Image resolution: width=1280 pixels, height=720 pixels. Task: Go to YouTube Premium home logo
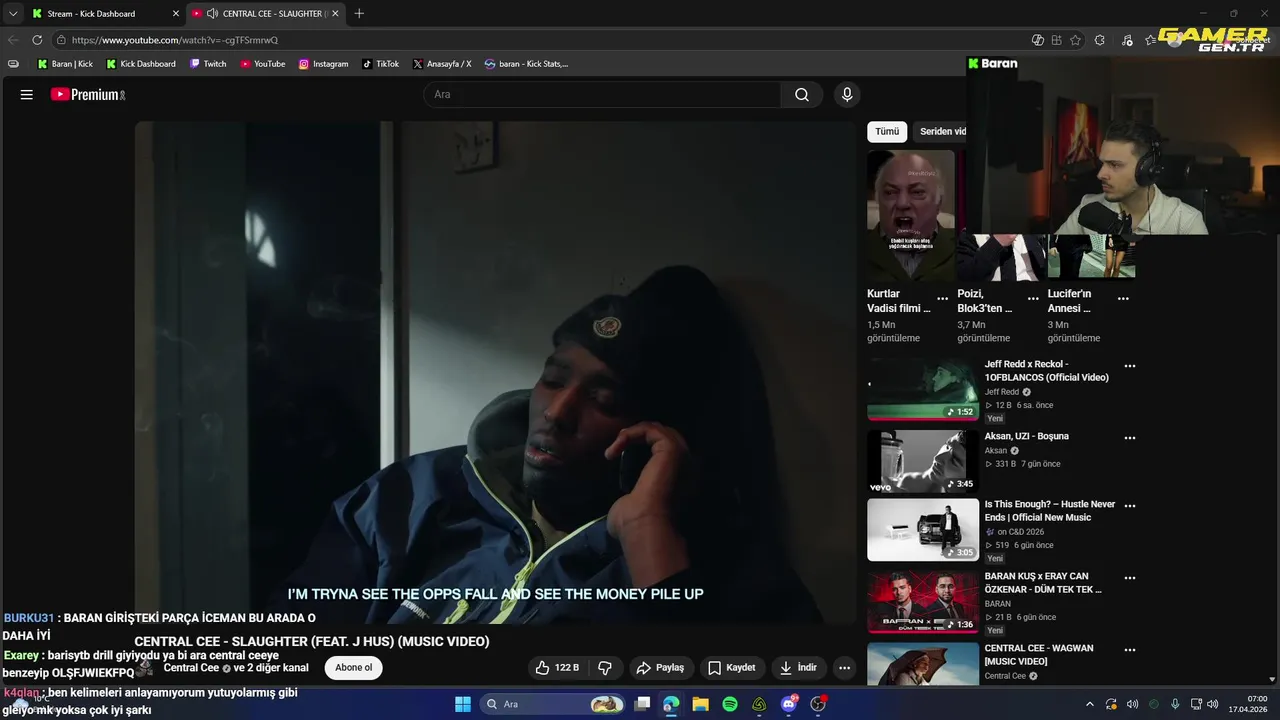(88, 94)
